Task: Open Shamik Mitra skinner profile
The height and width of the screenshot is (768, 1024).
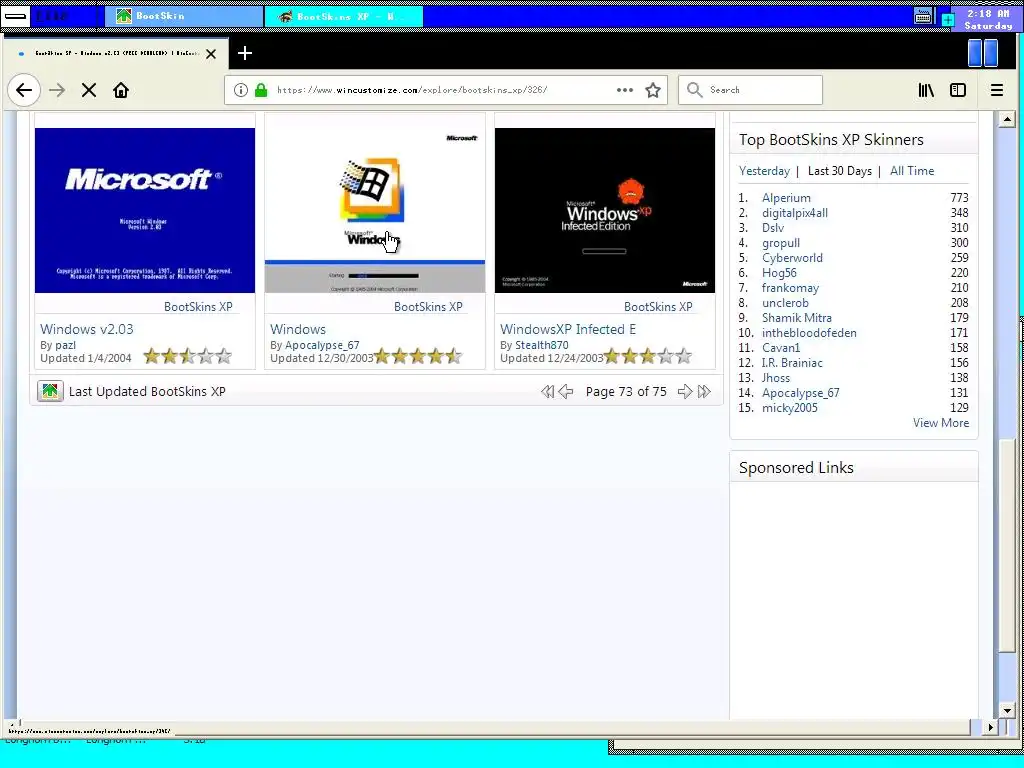Action: tap(797, 317)
